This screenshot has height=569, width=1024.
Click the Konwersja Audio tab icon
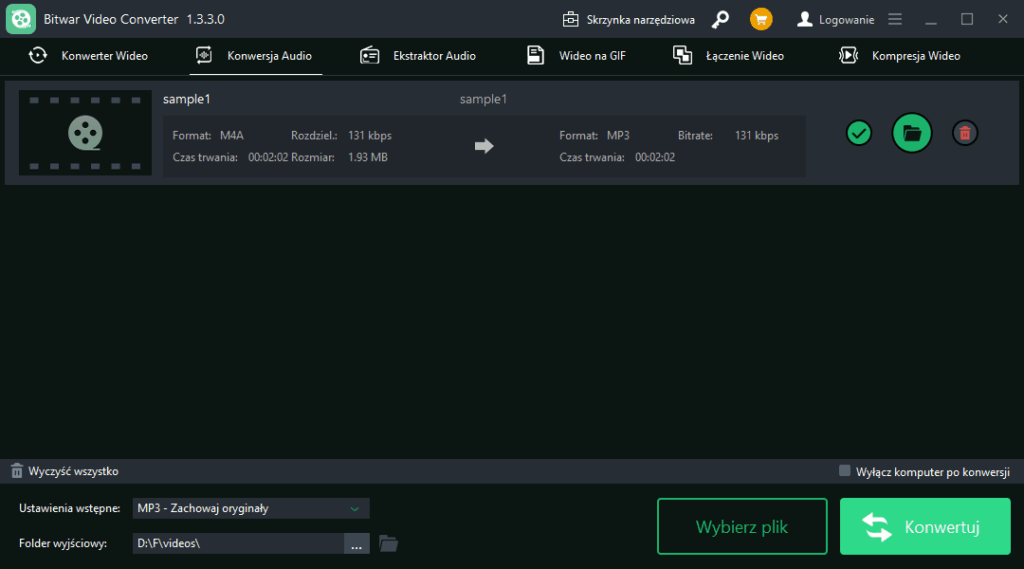click(x=204, y=56)
